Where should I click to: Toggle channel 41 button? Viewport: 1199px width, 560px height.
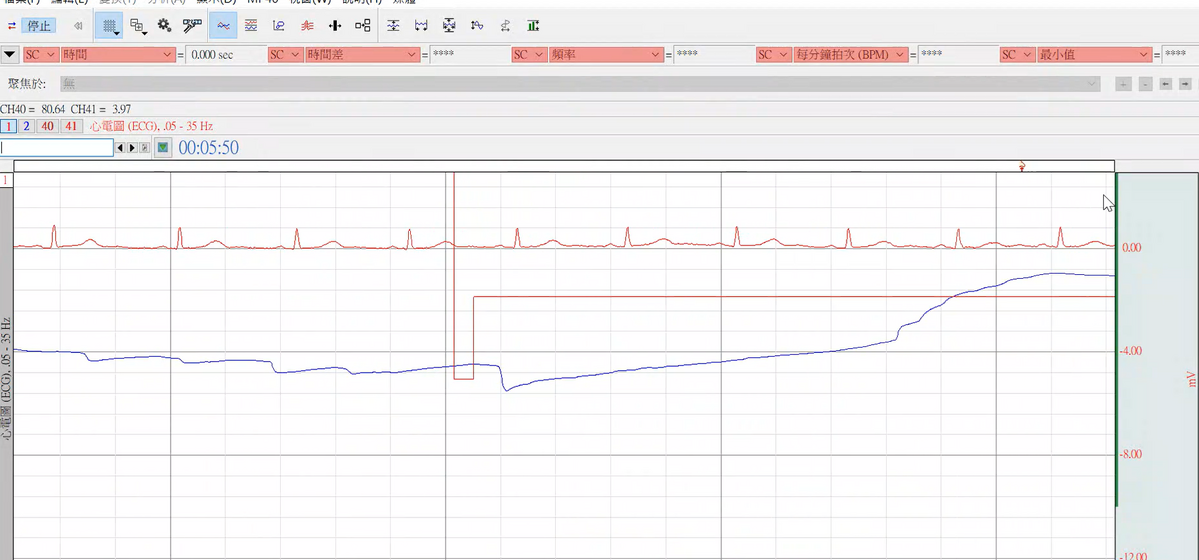71,126
